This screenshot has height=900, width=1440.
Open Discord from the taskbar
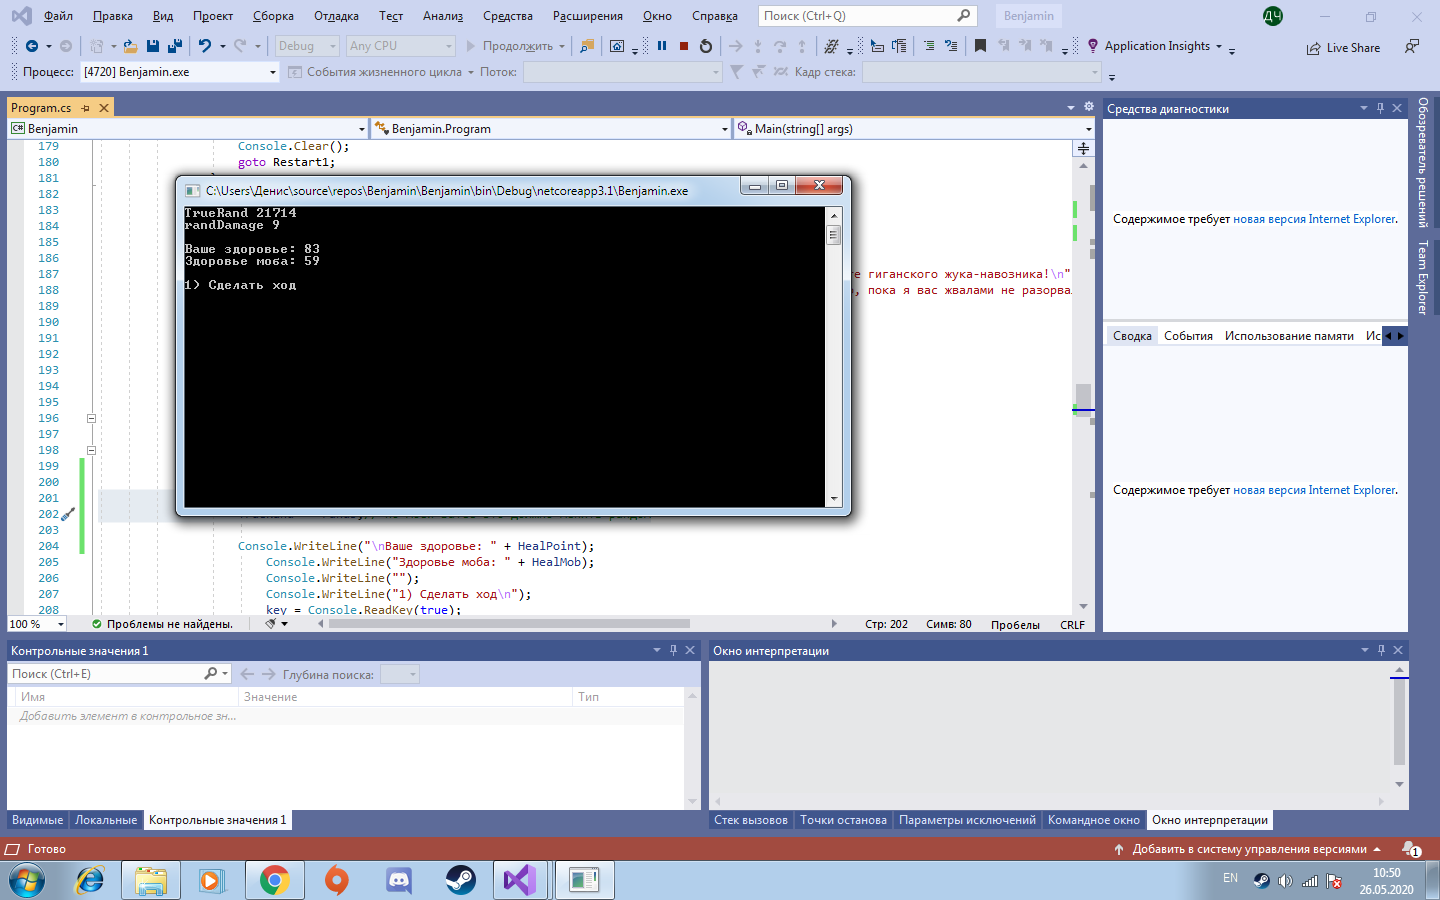coord(398,880)
